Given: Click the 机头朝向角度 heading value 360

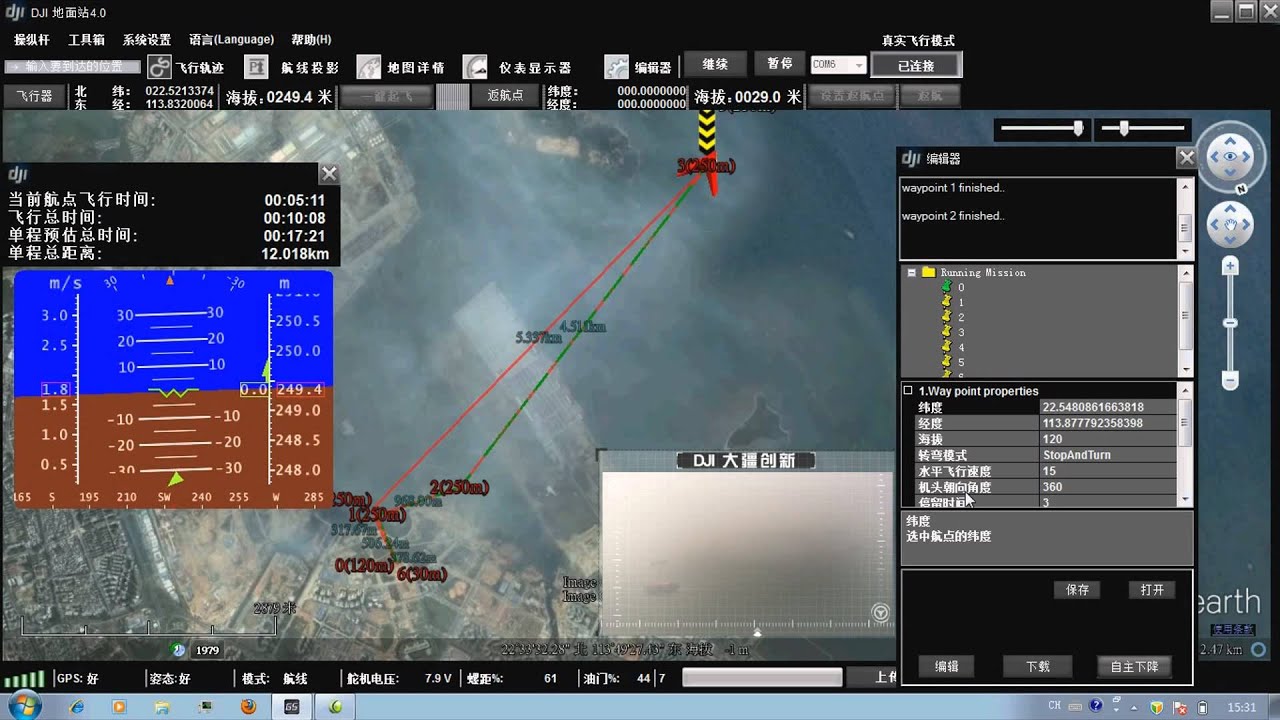Looking at the screenshot, I should [1108, 487].
